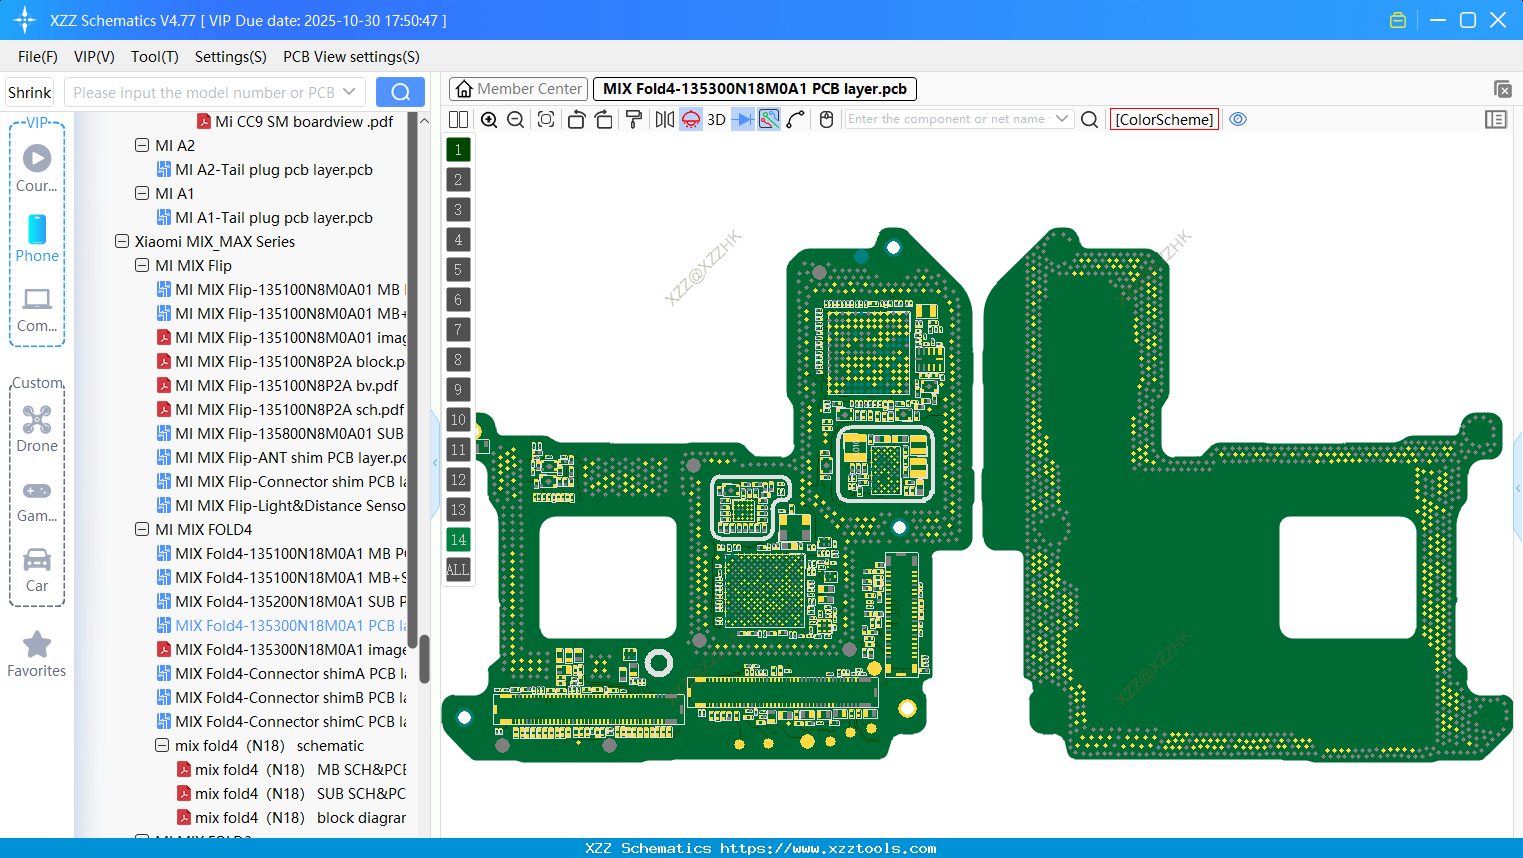1523x858 pixels.
Task: Select the Zoom Out tool
Action: 514,118
